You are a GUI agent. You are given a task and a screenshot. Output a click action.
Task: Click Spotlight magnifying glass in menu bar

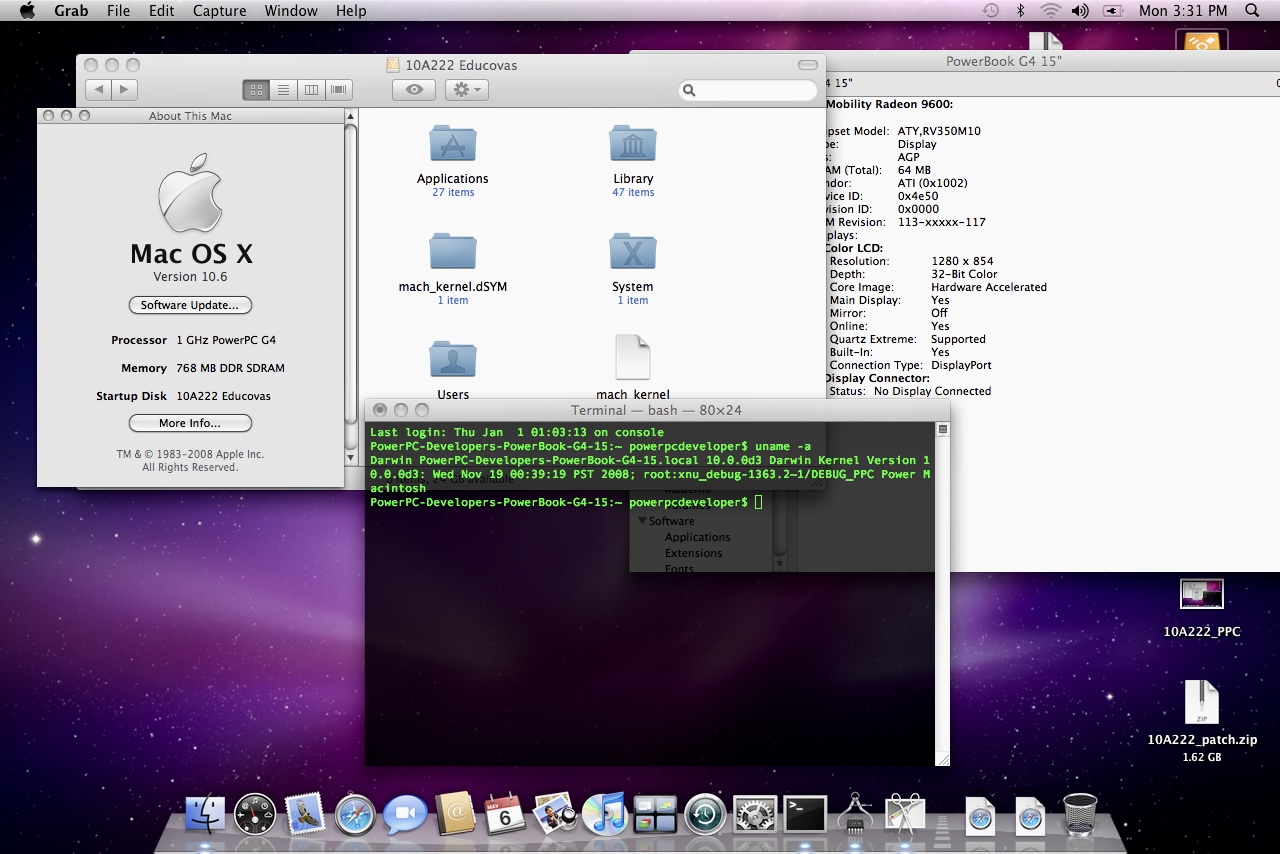click(1252, 11)
